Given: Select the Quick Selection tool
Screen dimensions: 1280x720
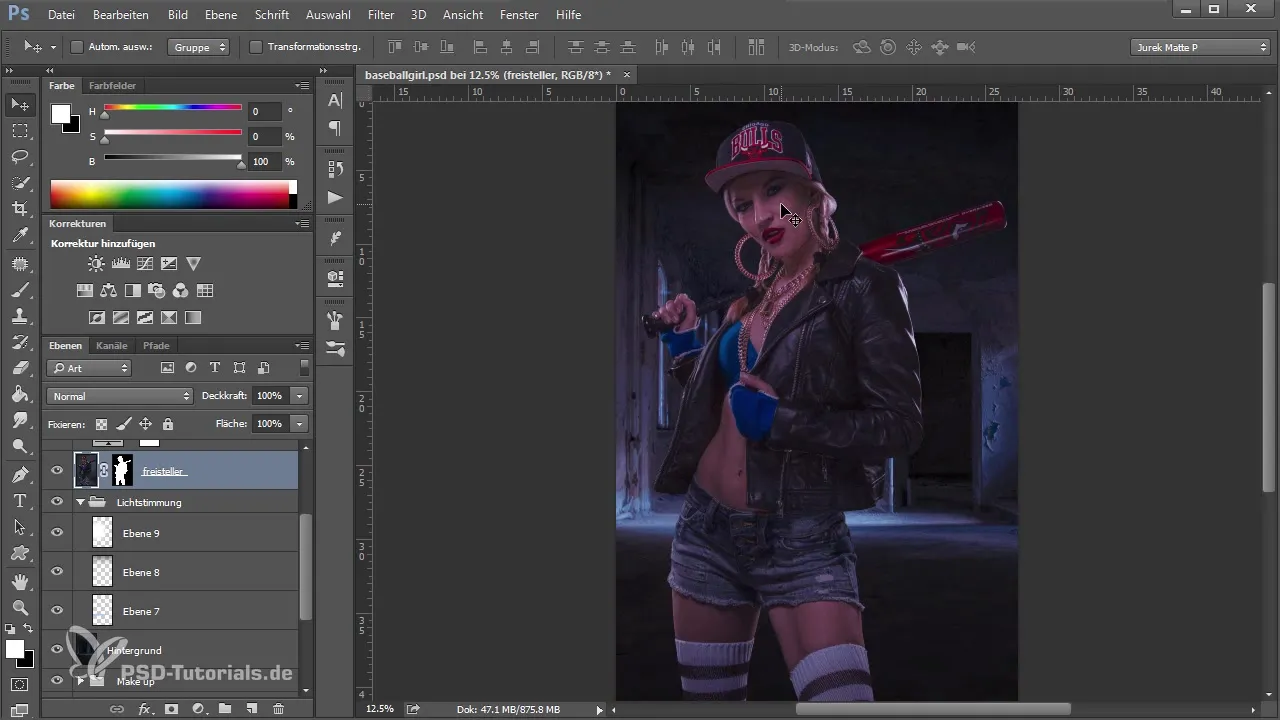Looking at the screenshot, I should [x=20, y=183].
